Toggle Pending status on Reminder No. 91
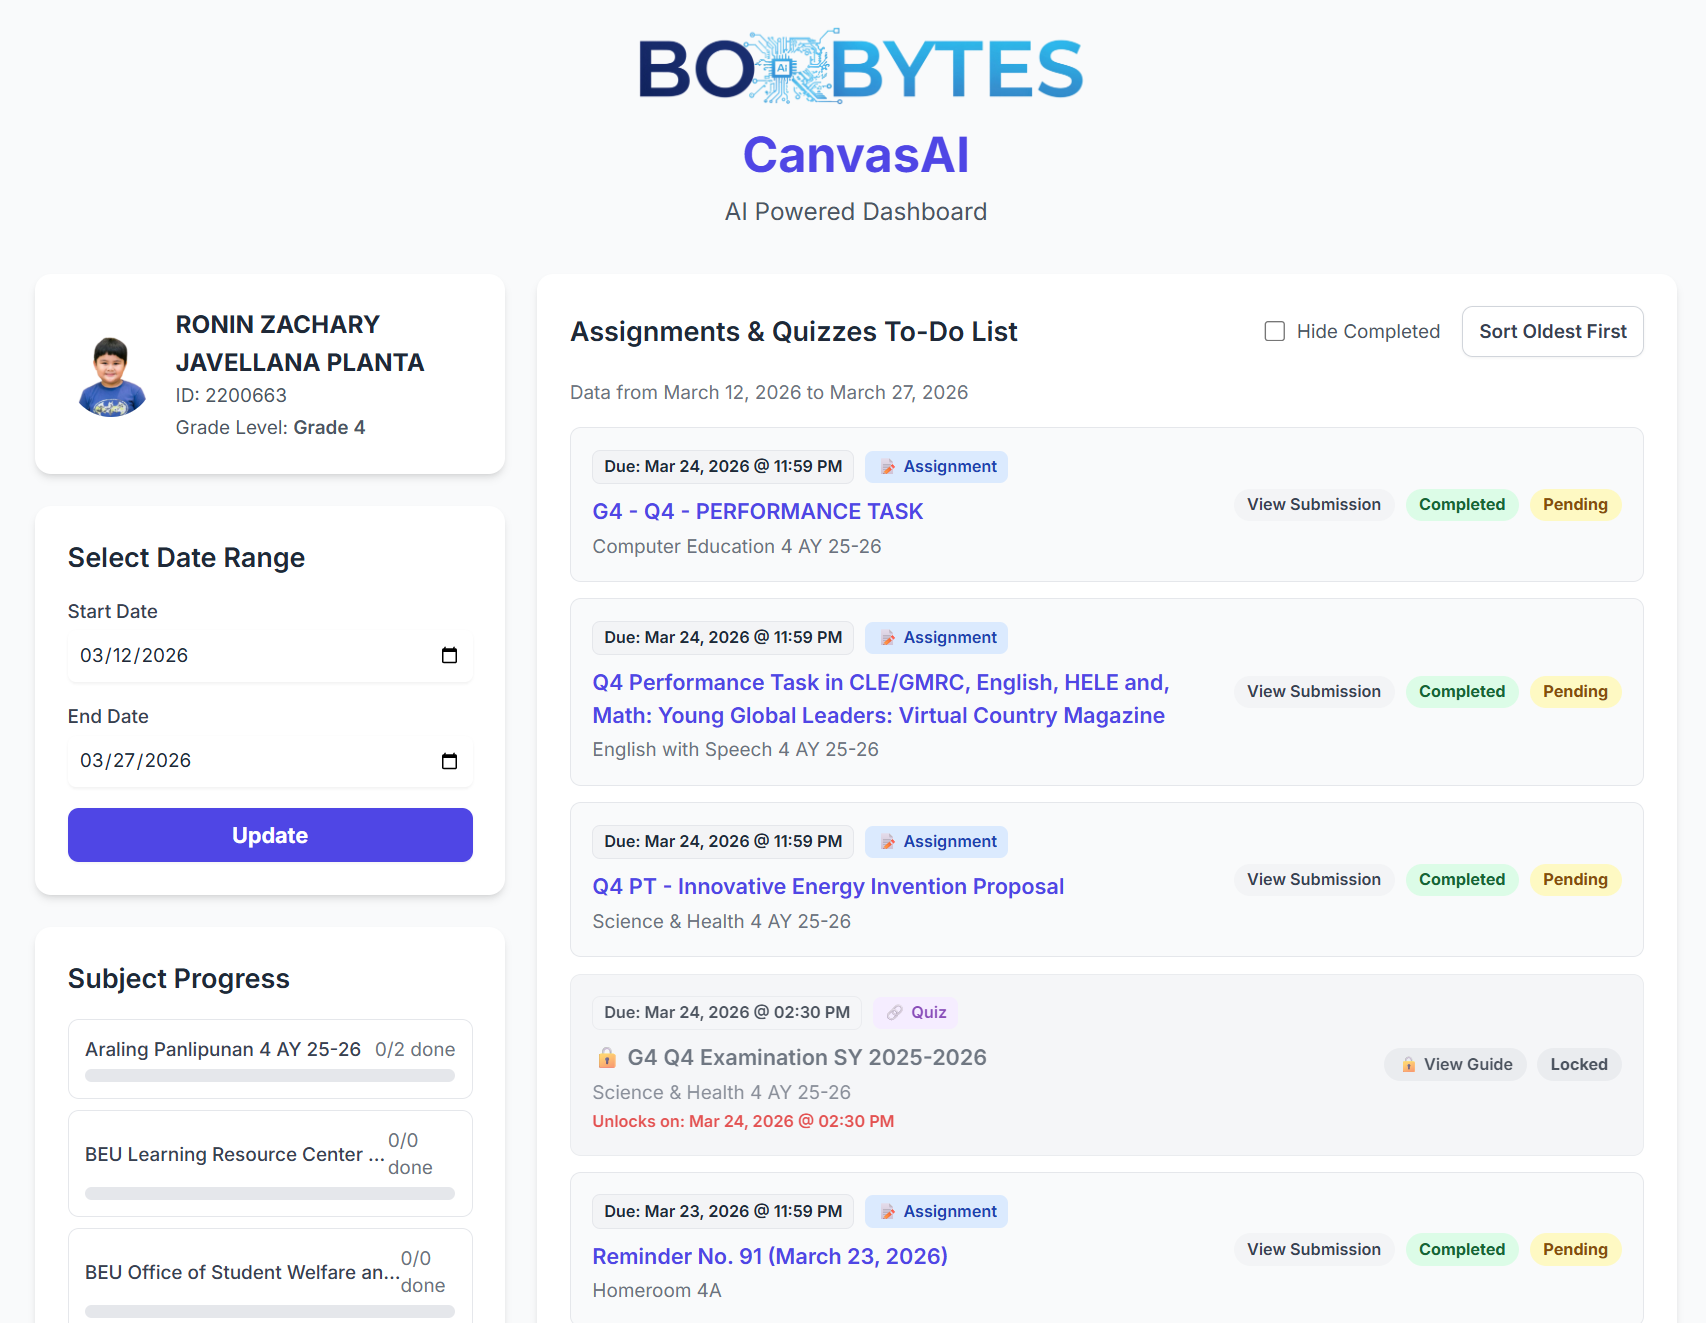1706x1323 pixels. [x=1575, y=1249]
